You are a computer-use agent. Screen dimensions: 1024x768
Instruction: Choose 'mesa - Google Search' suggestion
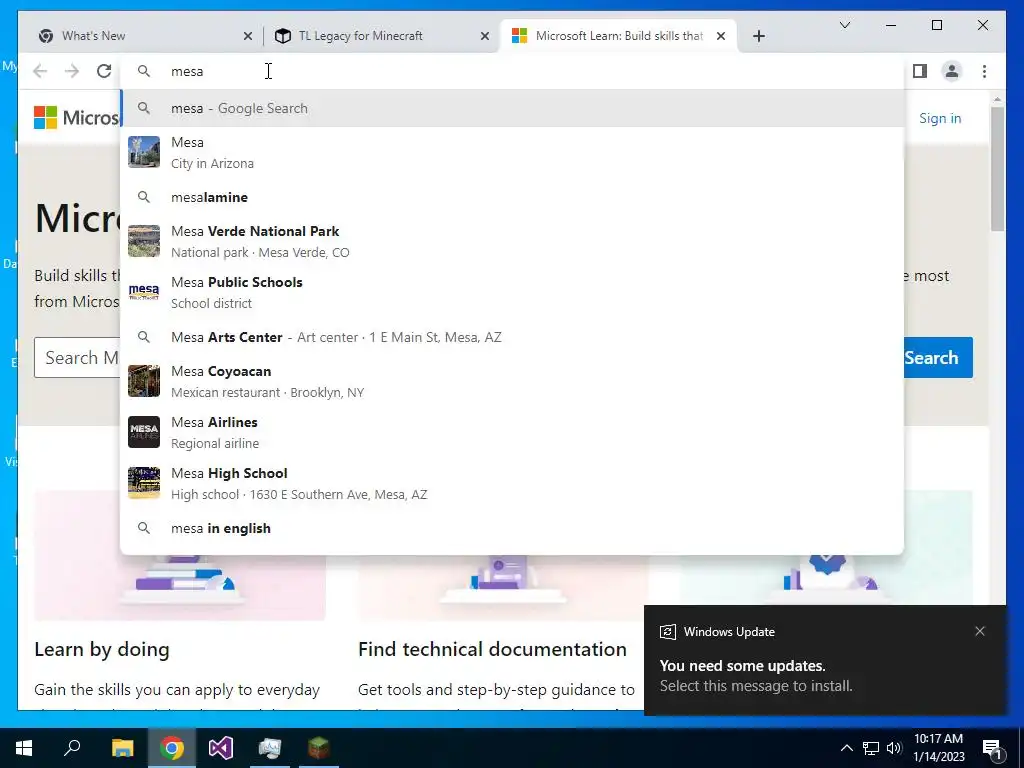(x=513, y=108)
